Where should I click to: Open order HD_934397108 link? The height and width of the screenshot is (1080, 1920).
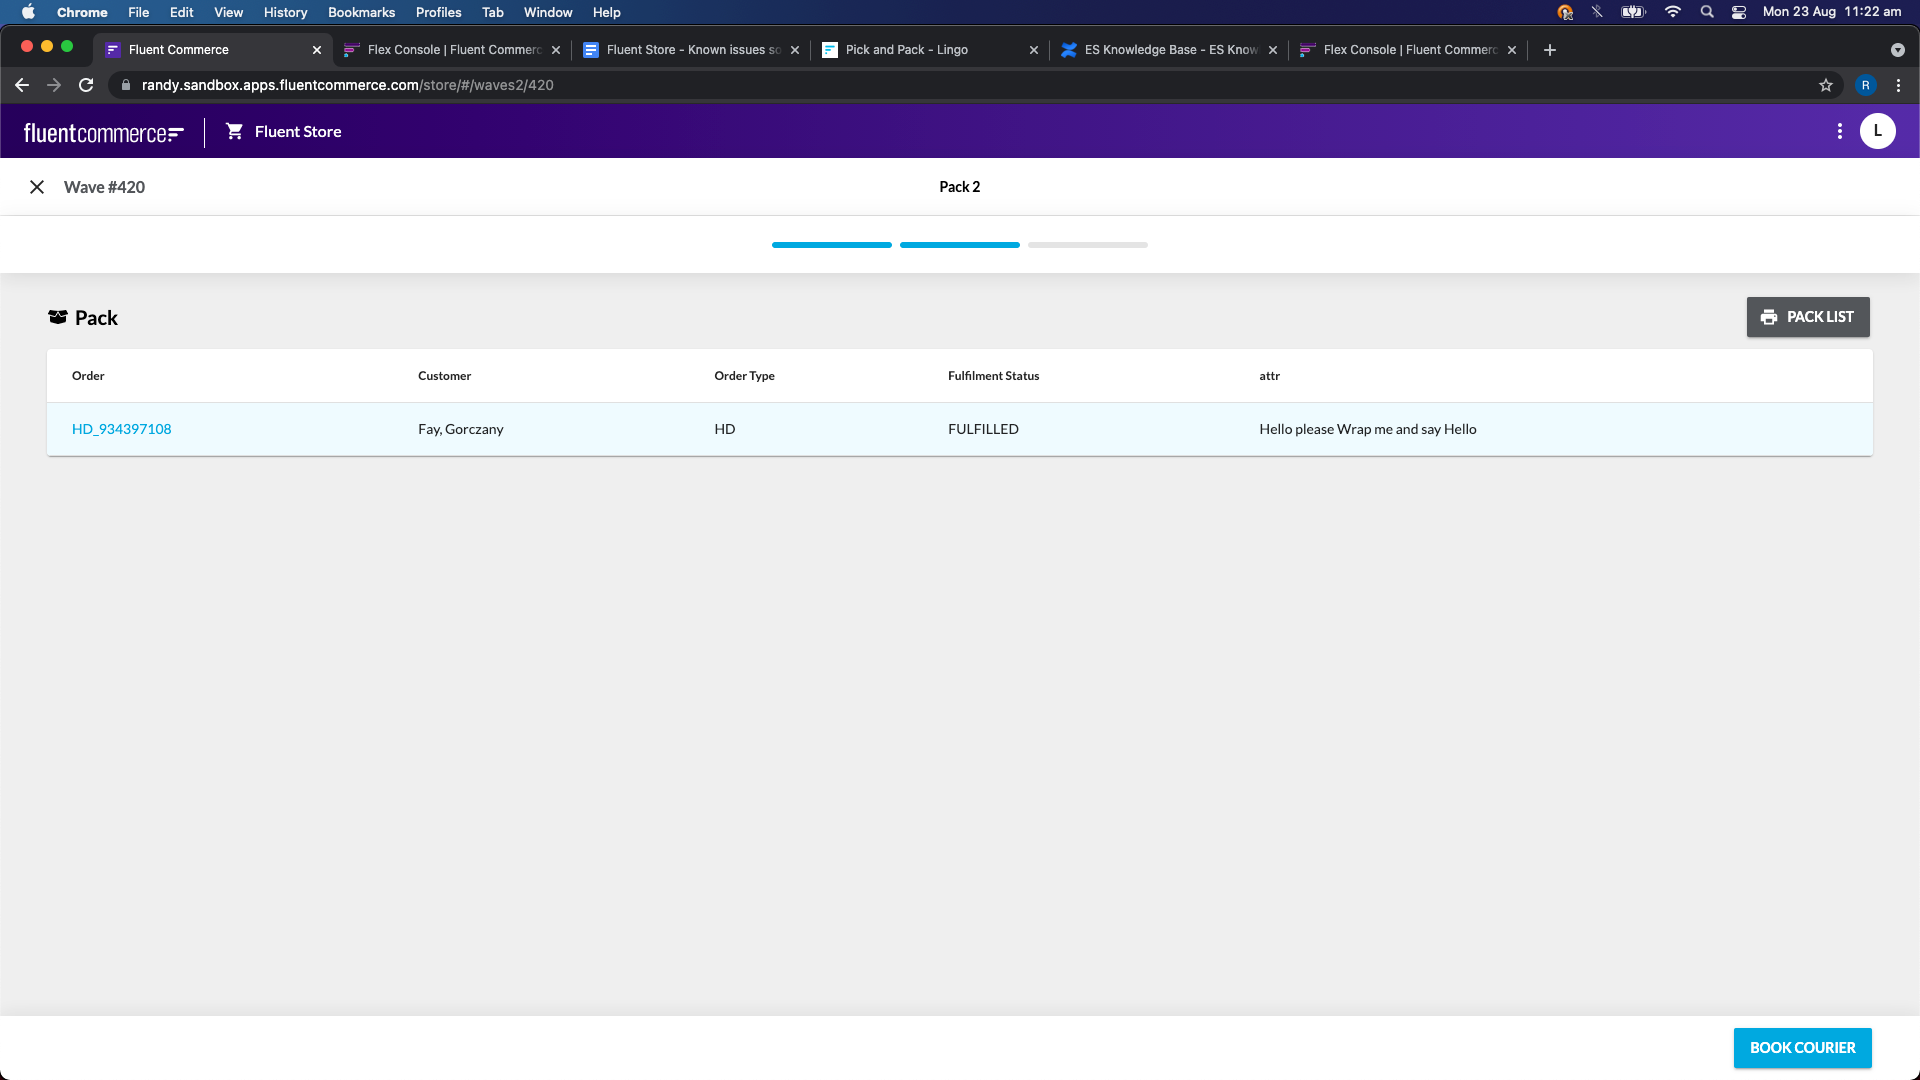[x=121, y=429]
